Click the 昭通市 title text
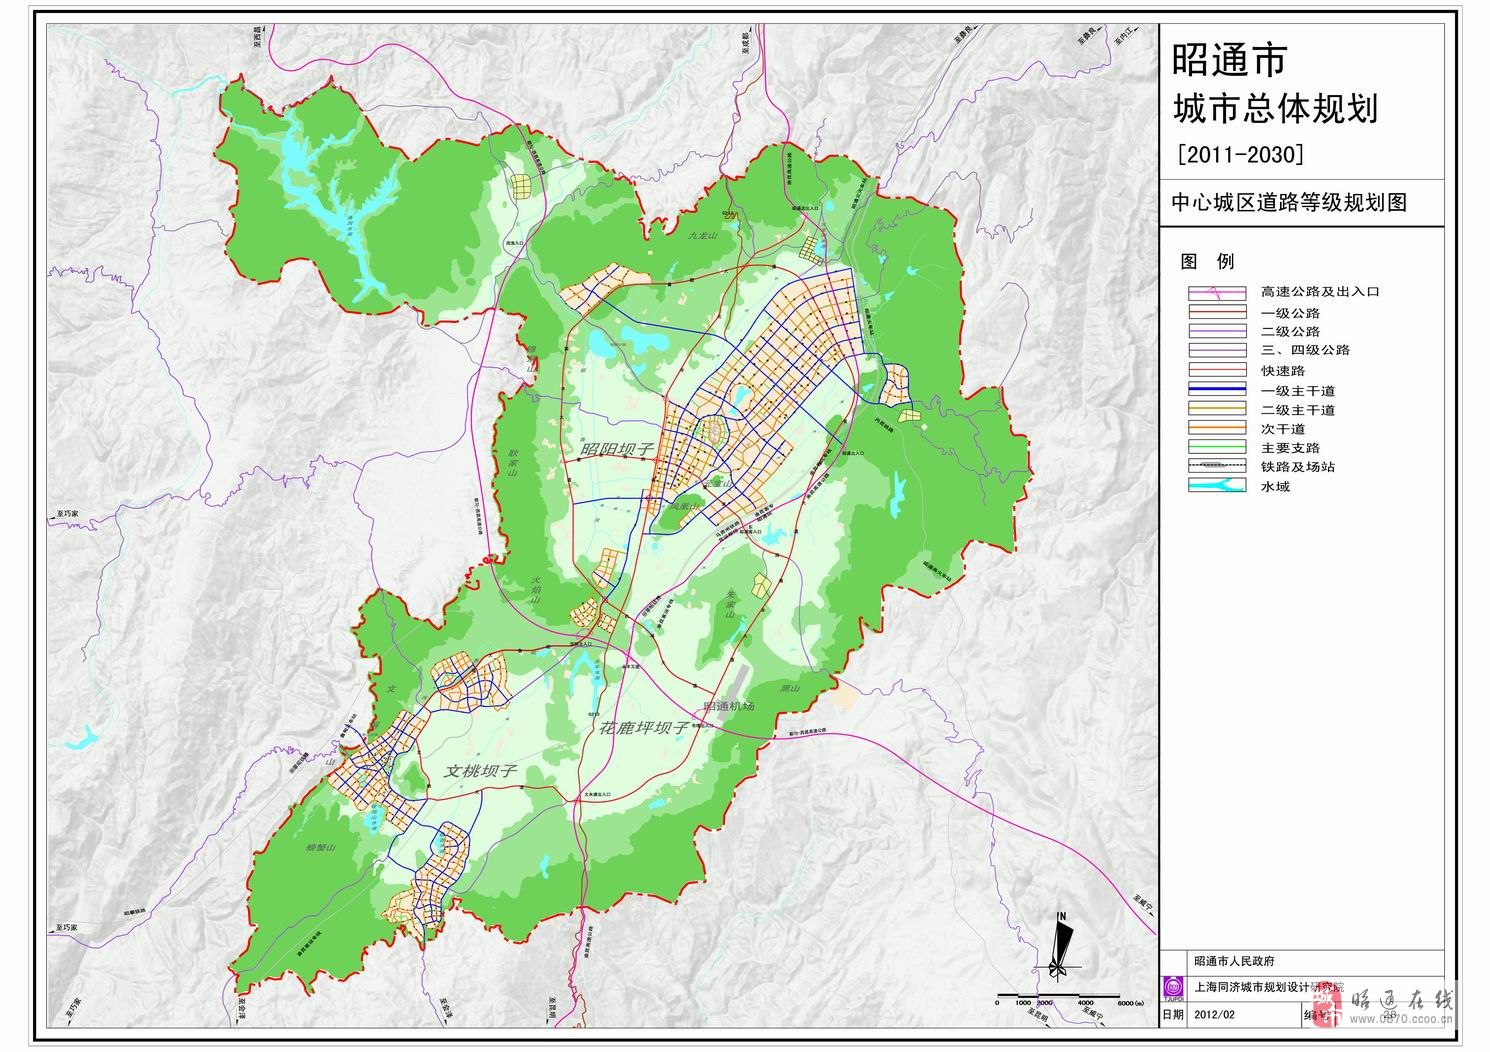The width and height of the screenshot is (1490, 1052). [x=1229, y=60]
